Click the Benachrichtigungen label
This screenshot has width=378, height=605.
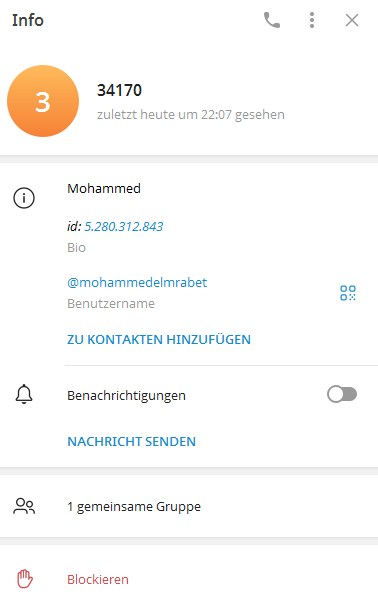click(127, 395)
